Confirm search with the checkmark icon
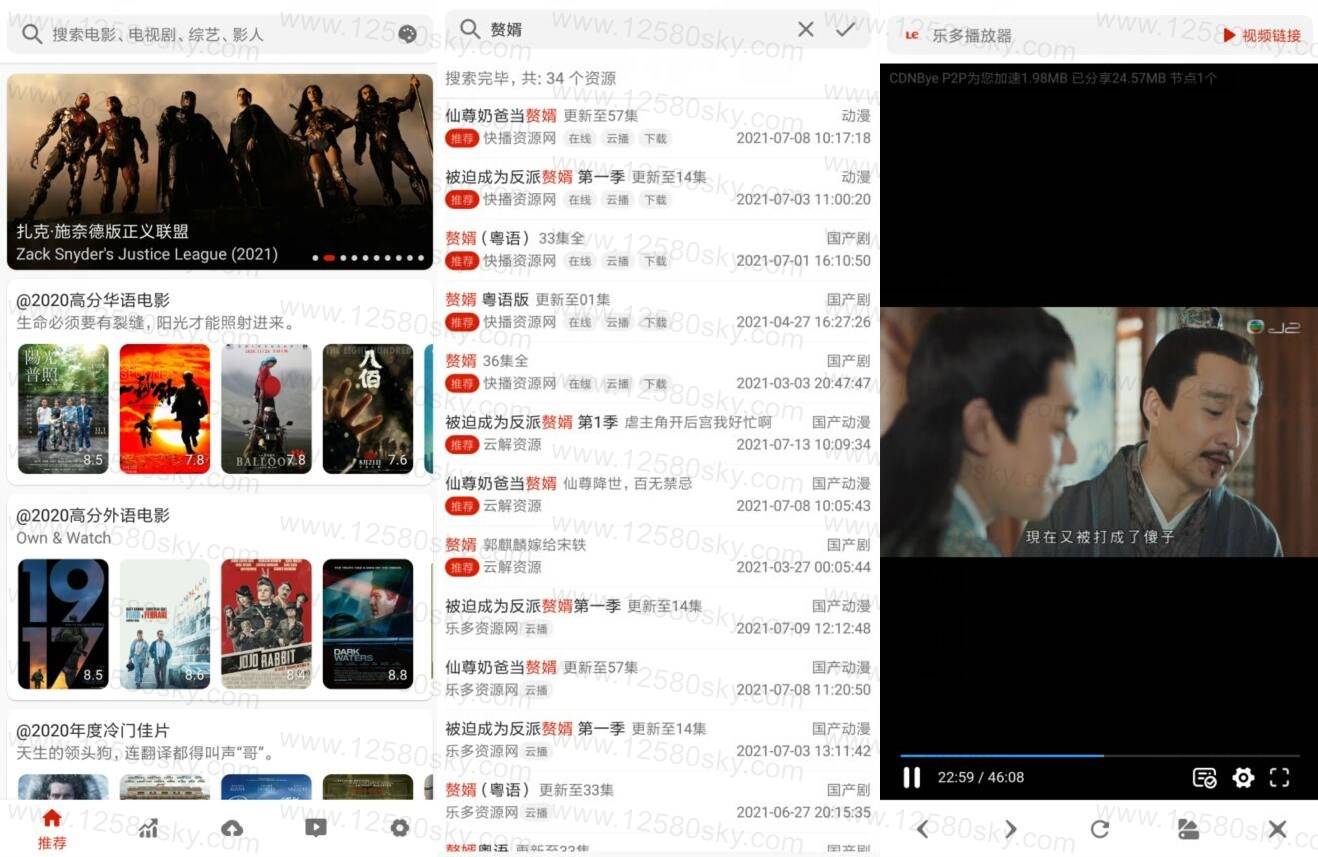The height and width of the screenshot is (857, 1318). point(846,30)
